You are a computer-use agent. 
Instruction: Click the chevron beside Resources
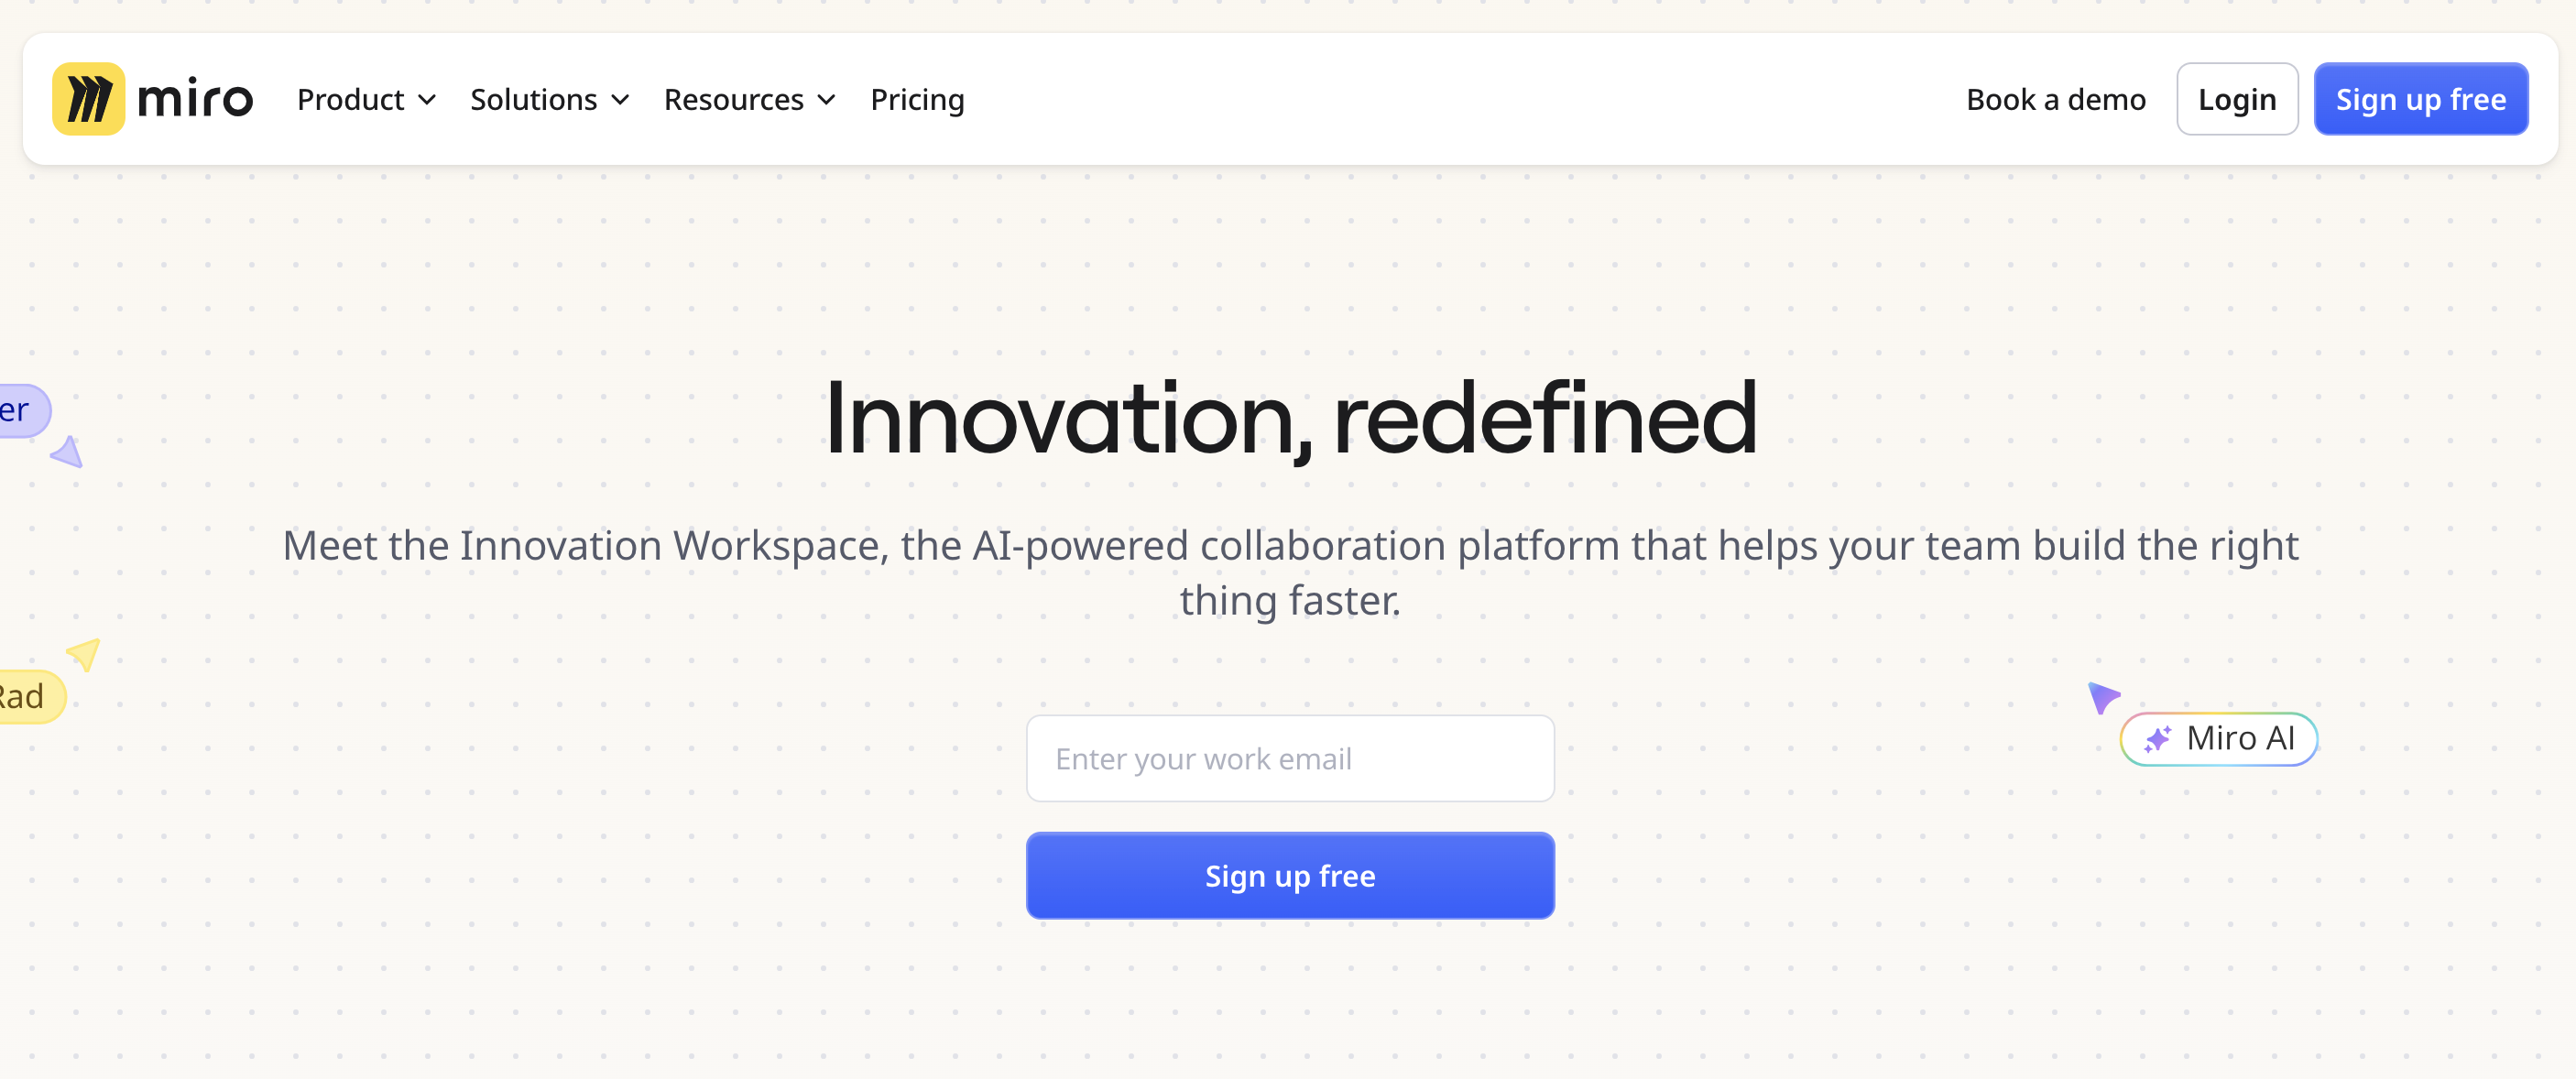[826, 100]
